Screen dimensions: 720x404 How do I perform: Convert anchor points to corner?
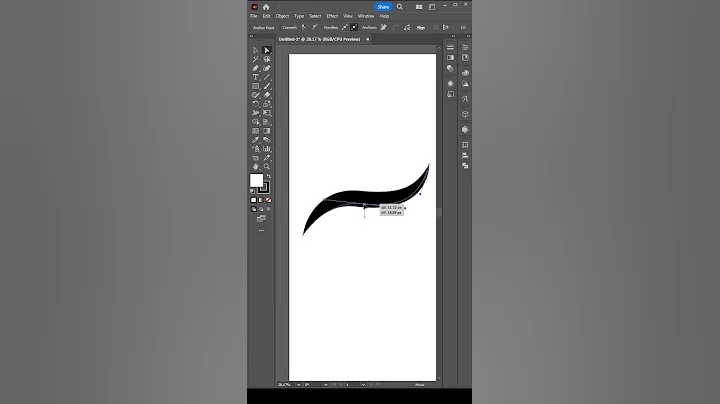coord(304,28)
